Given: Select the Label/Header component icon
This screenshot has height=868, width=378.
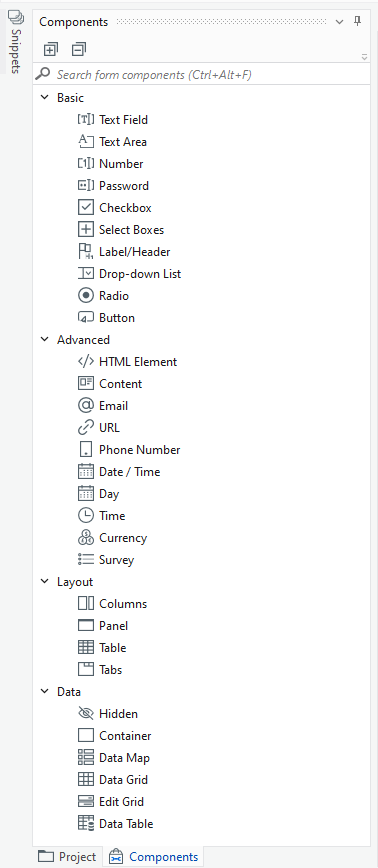Looking at the screenshot, I should click(x=86, y=252).
